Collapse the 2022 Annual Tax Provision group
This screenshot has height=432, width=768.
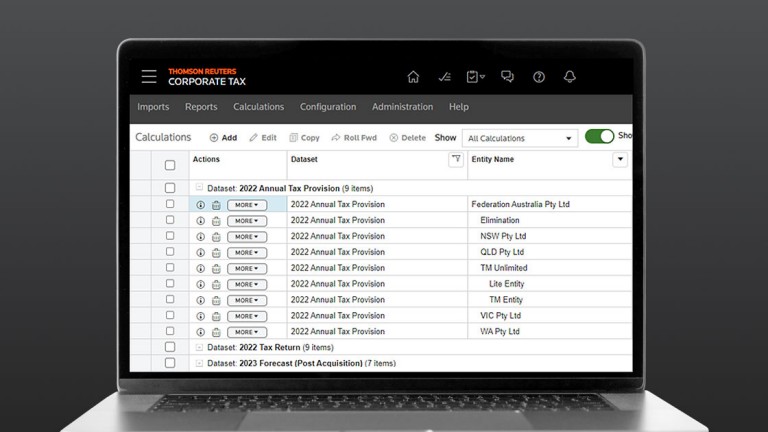pos(199,188)
